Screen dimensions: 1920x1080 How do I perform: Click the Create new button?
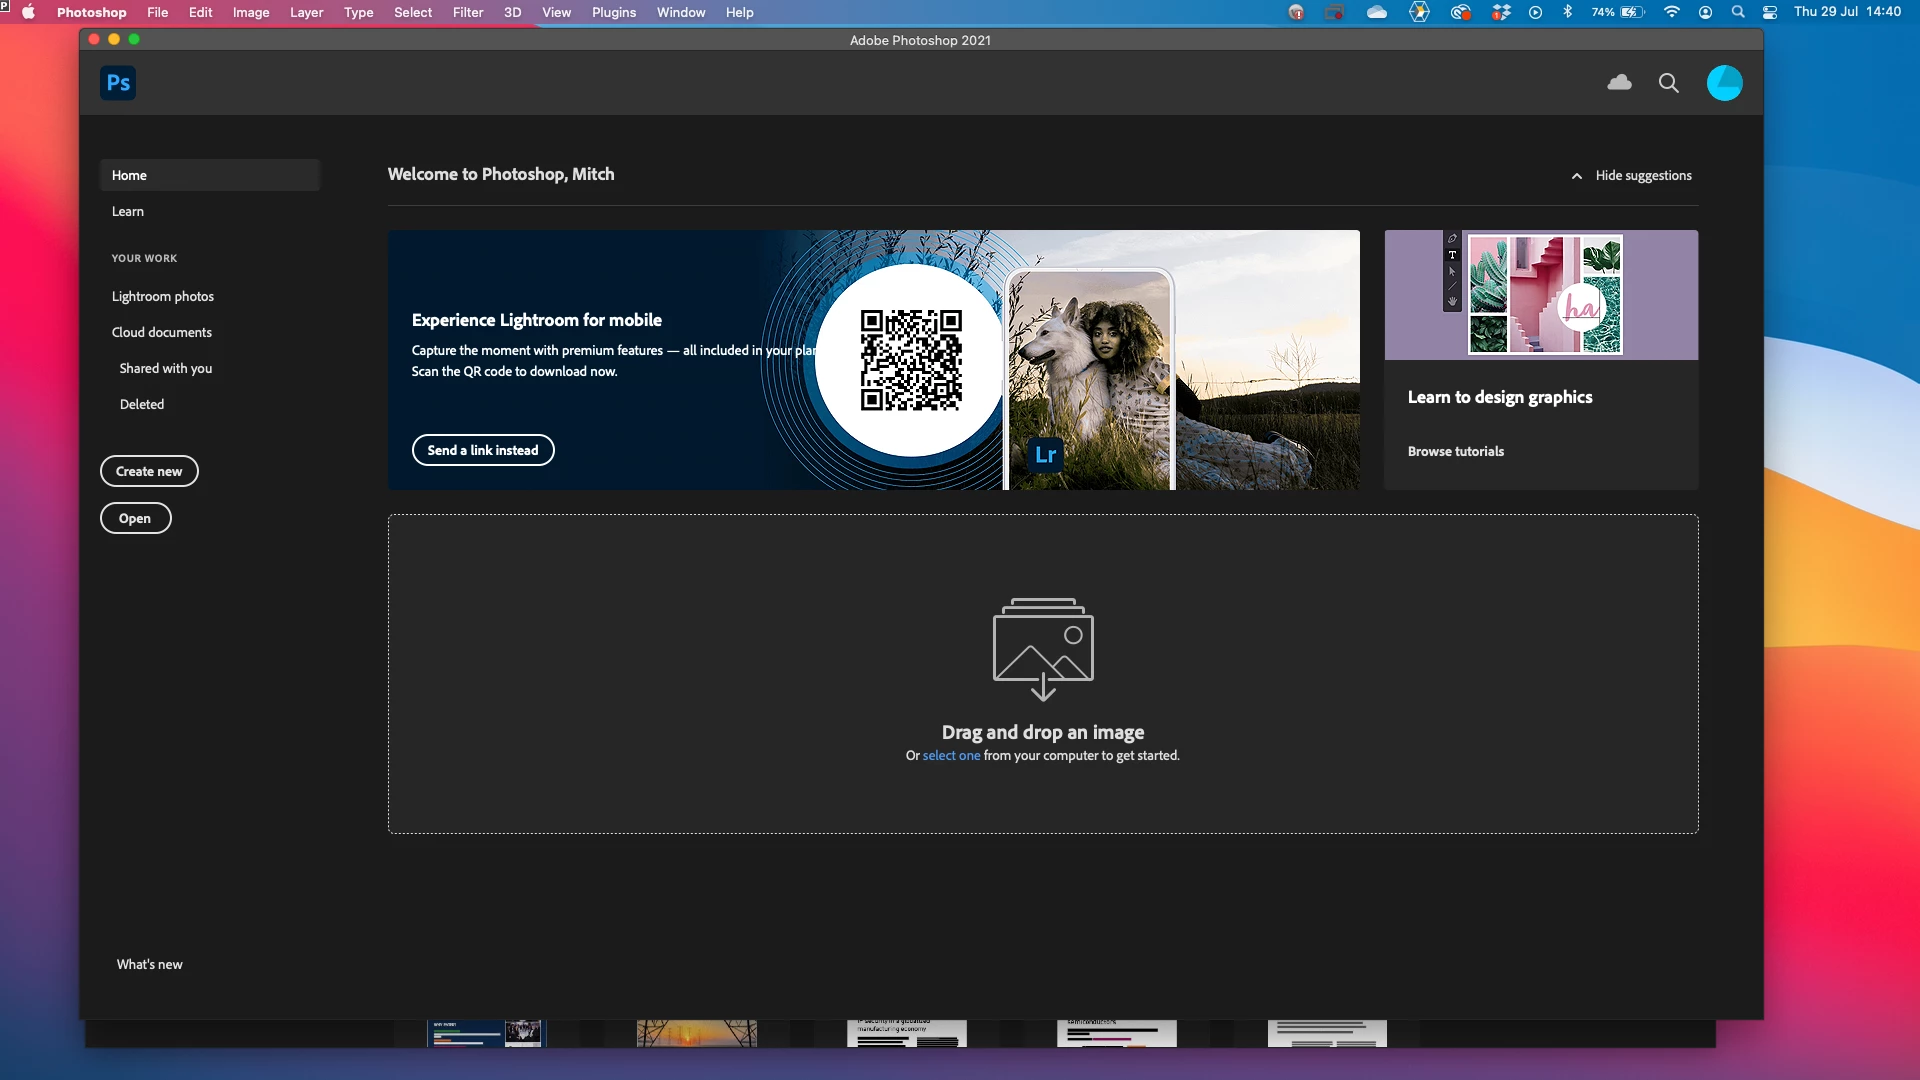click(149, 471)
